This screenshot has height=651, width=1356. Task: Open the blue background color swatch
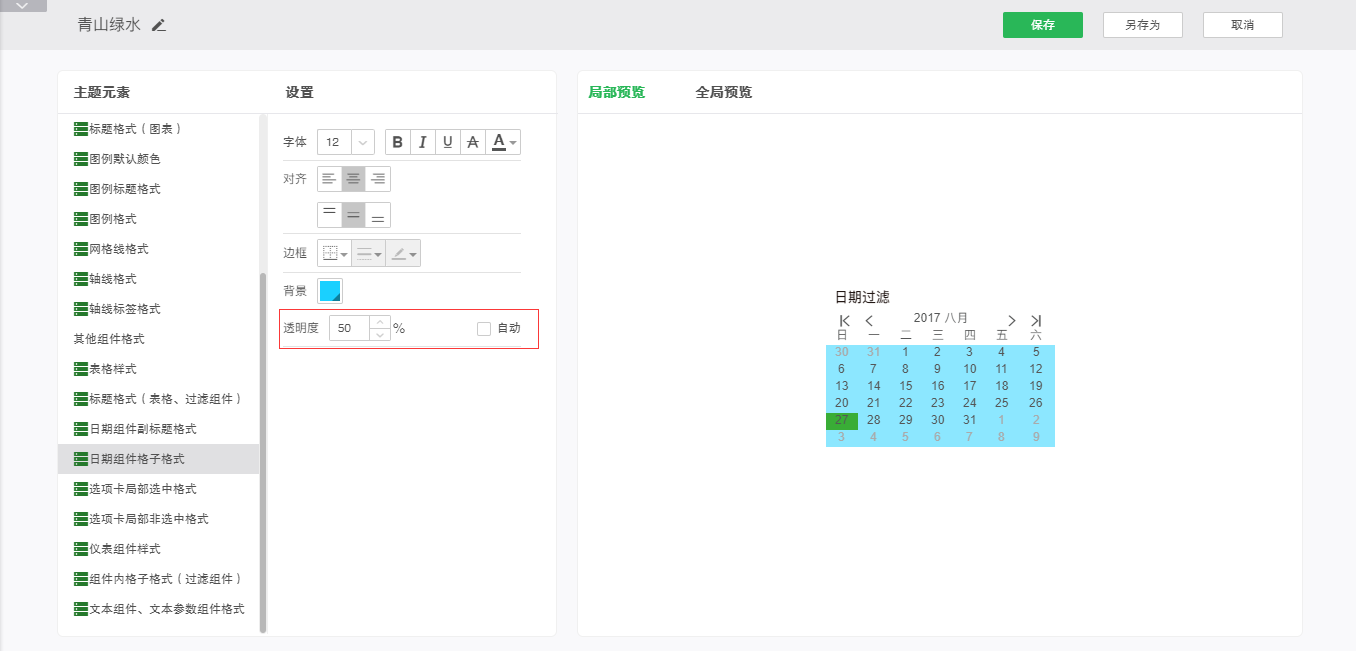[330, 291]
